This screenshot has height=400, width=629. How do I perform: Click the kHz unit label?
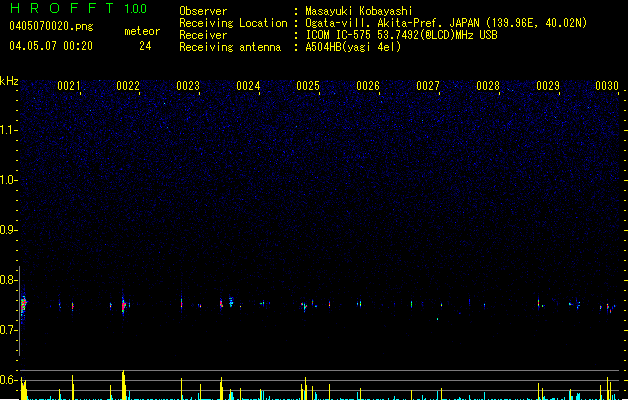[9, 81]
